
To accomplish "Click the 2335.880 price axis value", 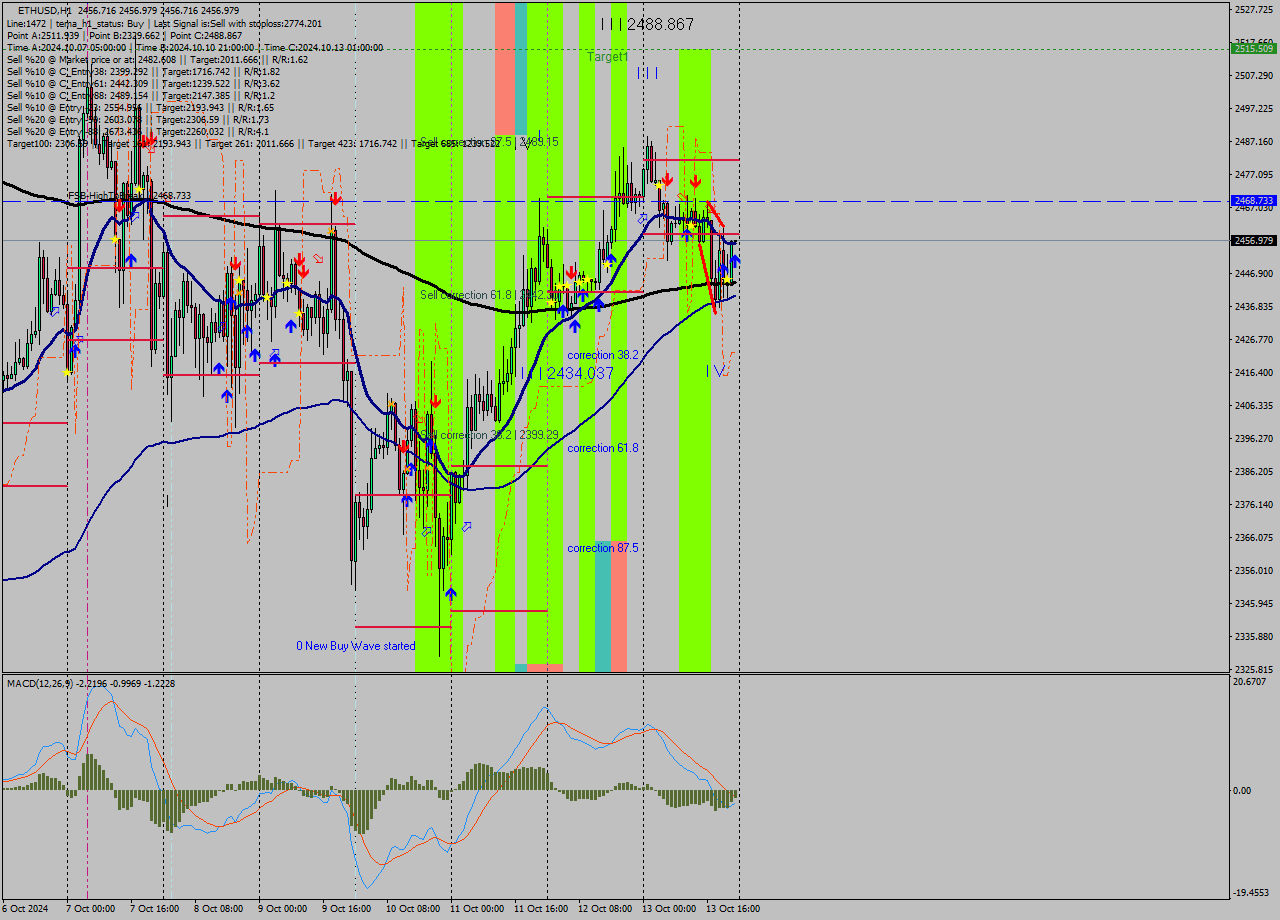I will [x=1253, y=636].
